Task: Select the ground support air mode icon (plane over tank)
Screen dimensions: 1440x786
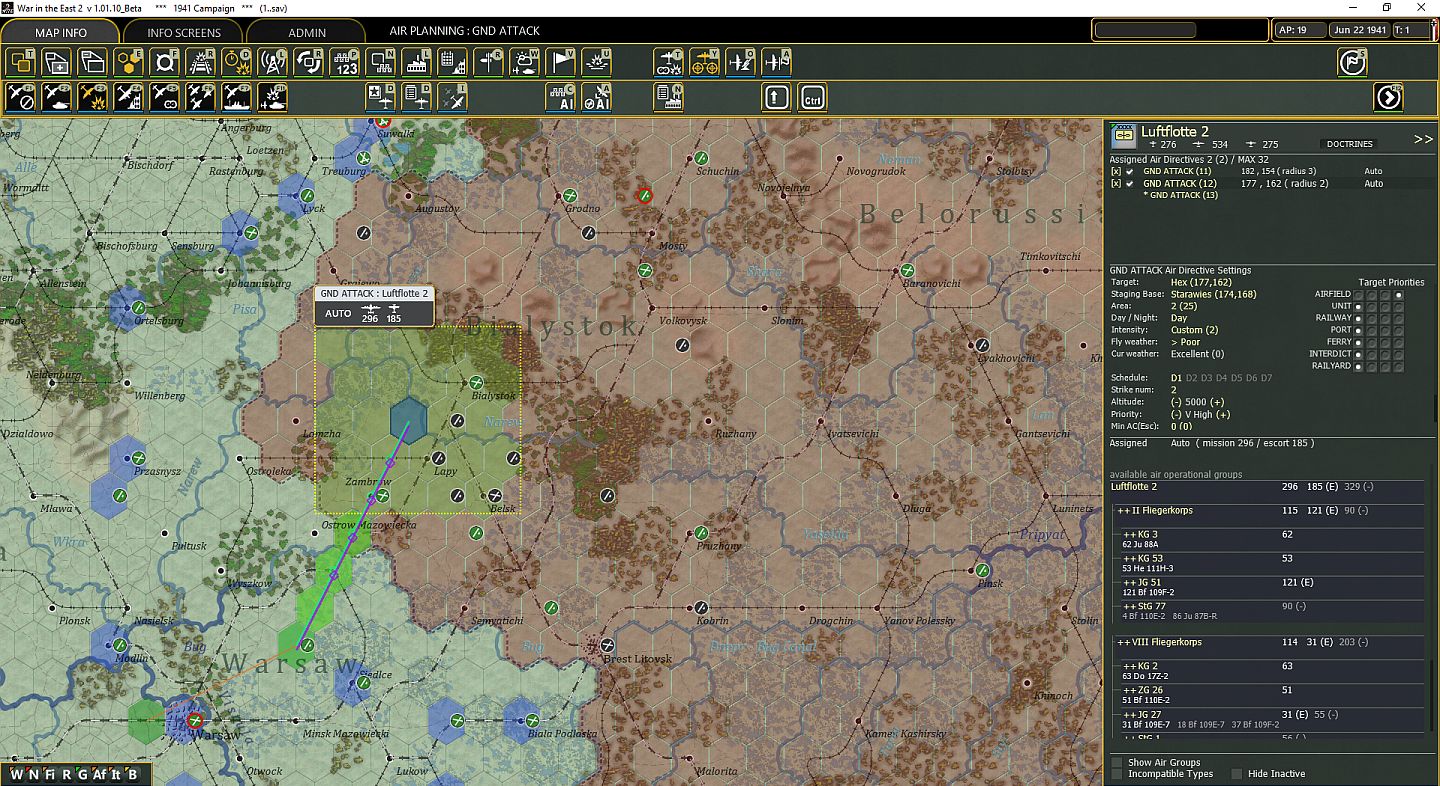Action: (x=57, y=97)
